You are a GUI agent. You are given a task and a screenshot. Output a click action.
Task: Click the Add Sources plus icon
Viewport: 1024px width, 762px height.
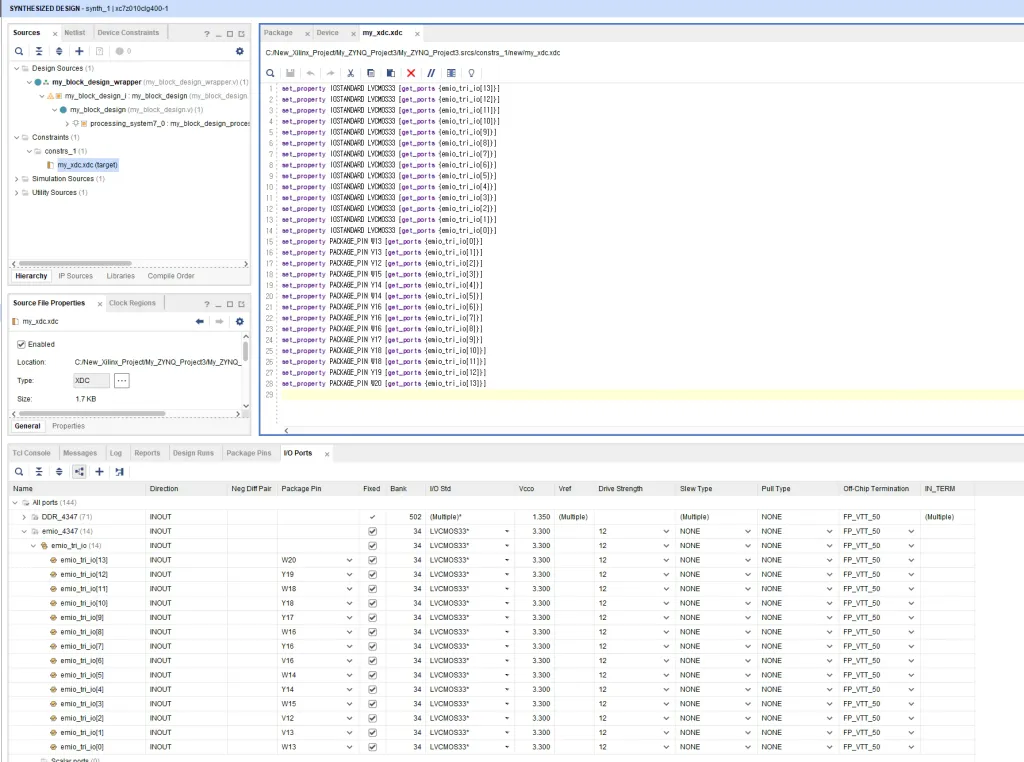tap(79, 51)
